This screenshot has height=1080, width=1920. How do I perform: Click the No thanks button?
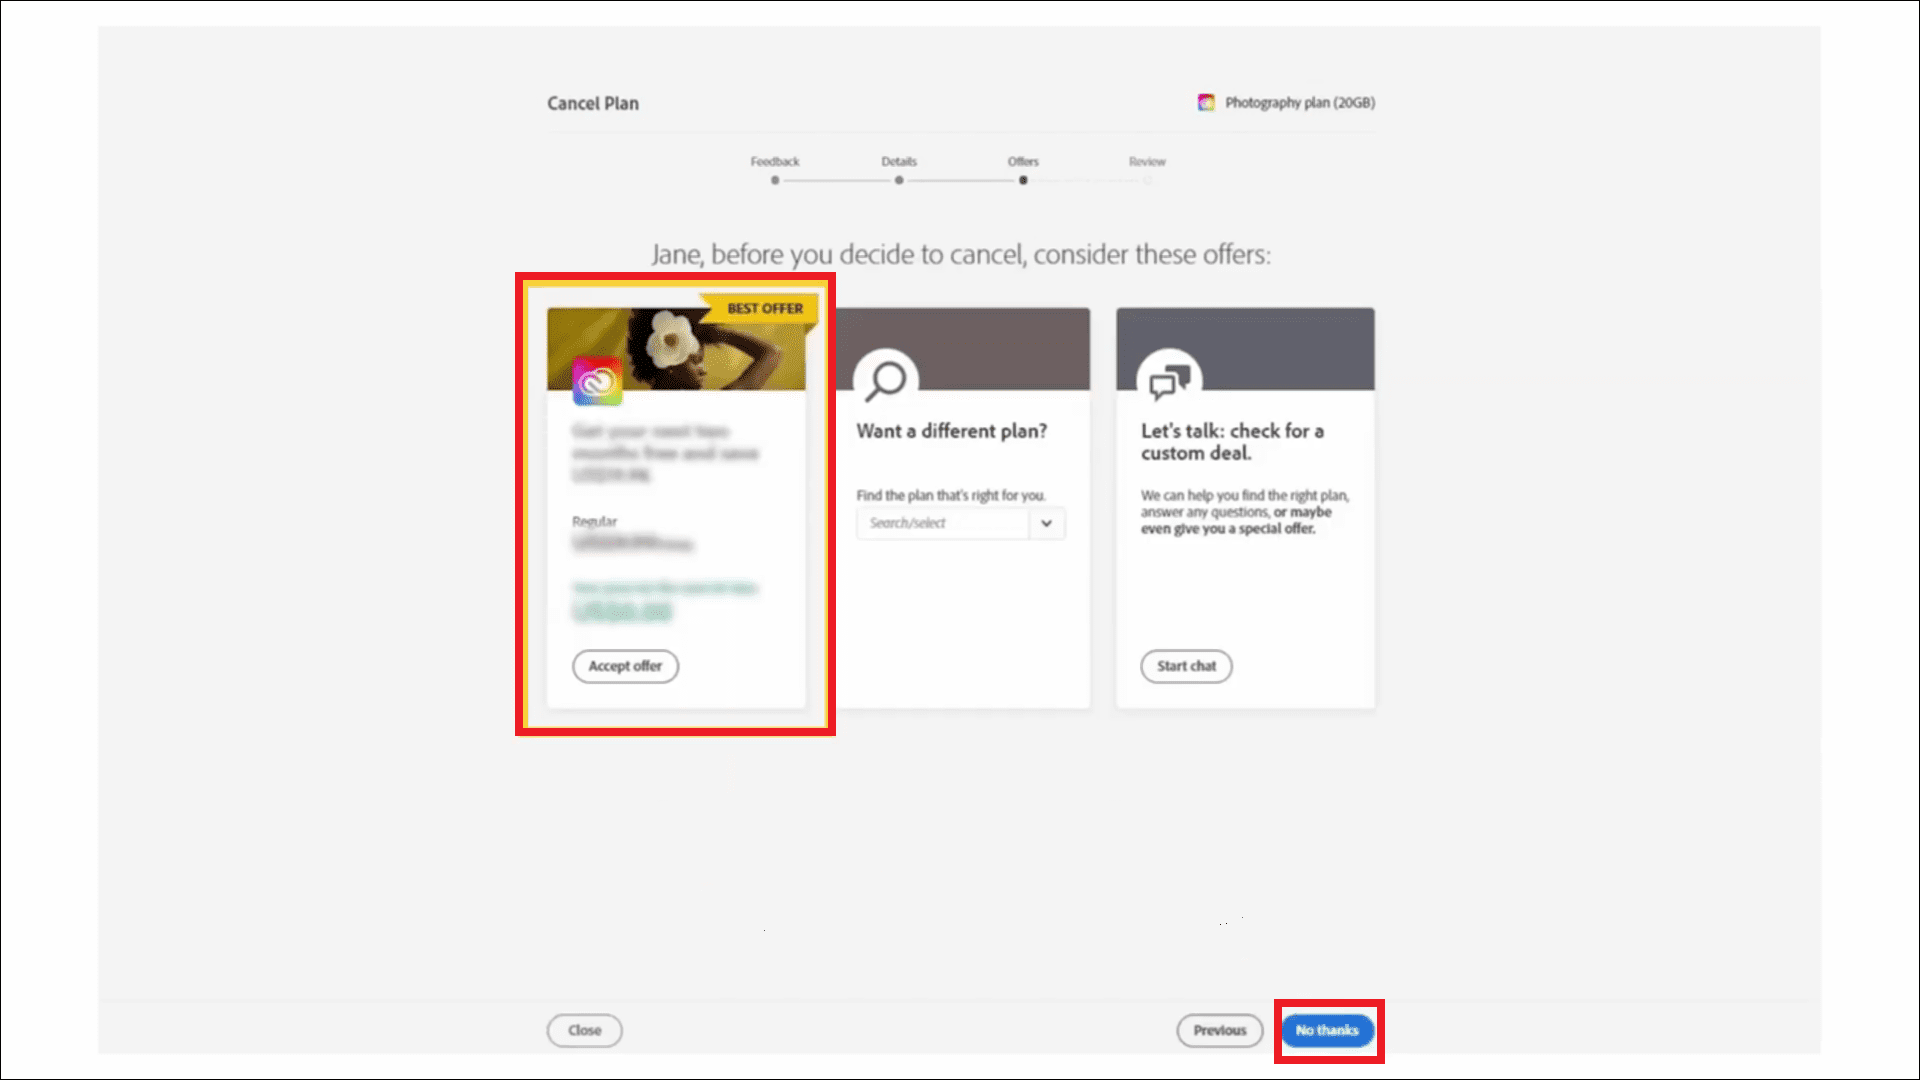[1327, 1030]
